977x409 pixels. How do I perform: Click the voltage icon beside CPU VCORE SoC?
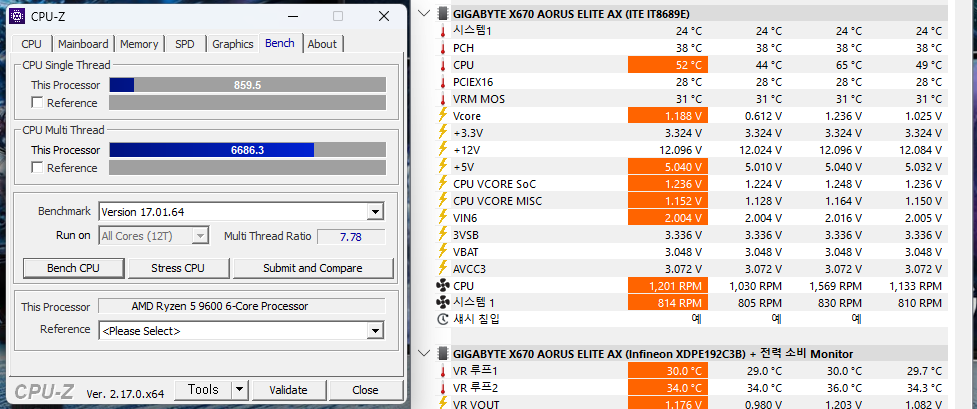443,183
